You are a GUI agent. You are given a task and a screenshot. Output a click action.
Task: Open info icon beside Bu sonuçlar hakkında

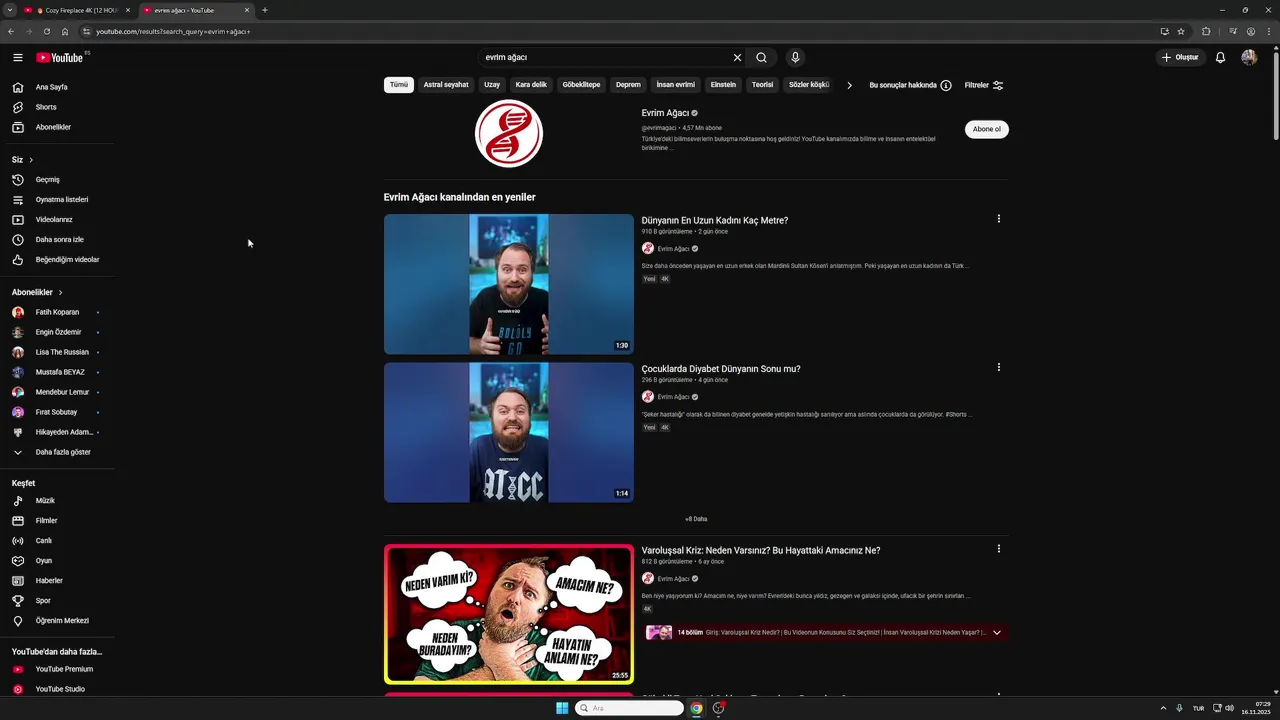pyautogui.click(x=946, y=85)
